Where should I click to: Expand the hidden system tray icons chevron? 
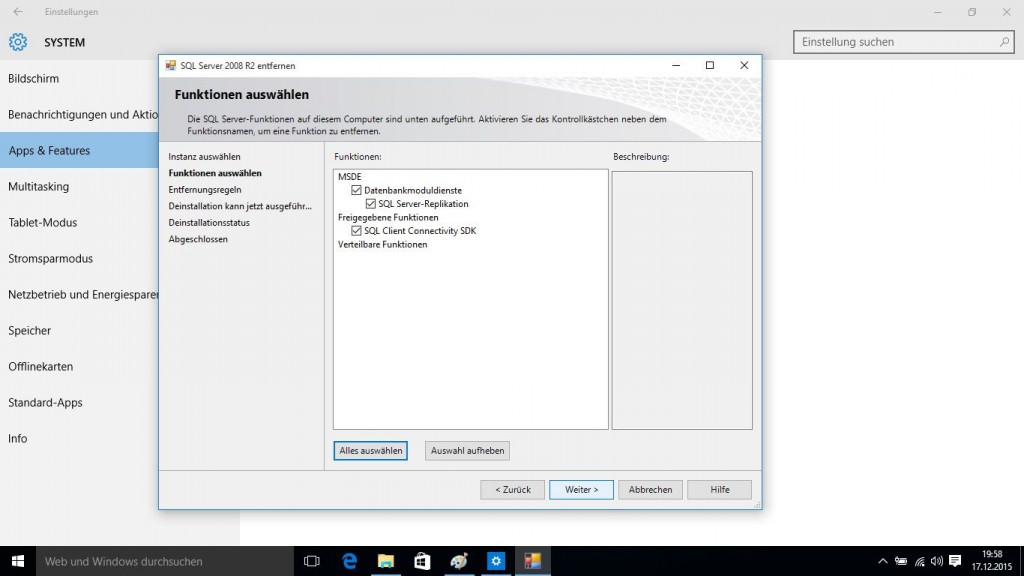(883, 561)
